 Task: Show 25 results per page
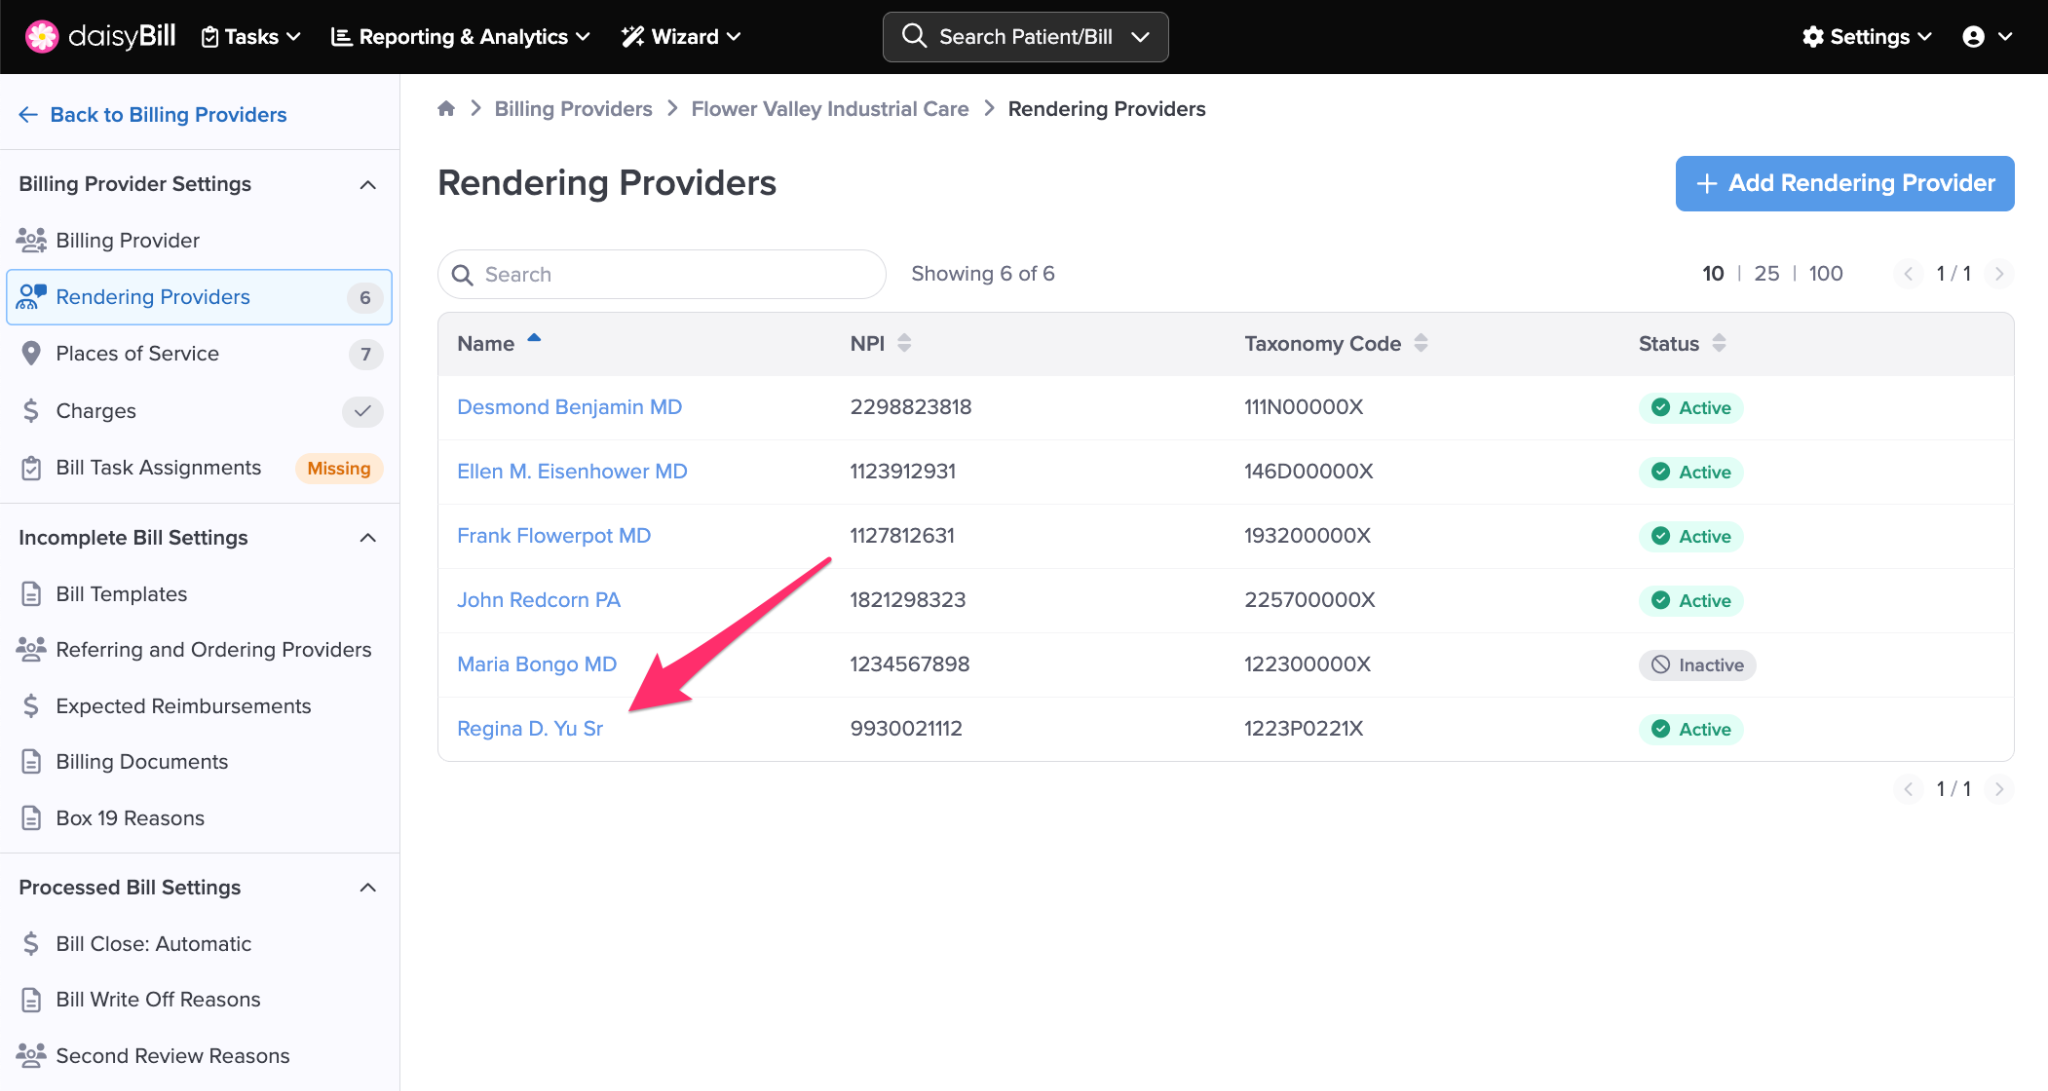[1766, 273]
